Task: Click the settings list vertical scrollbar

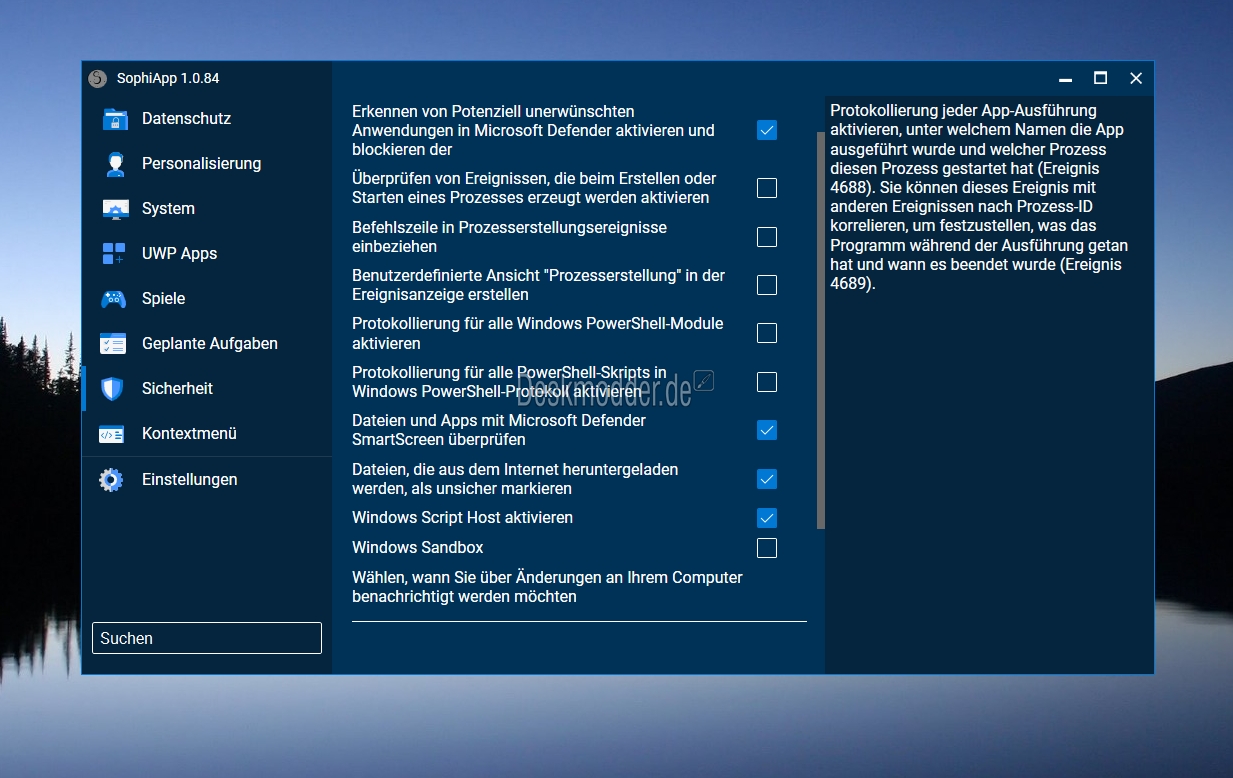Action: (821, 330)
